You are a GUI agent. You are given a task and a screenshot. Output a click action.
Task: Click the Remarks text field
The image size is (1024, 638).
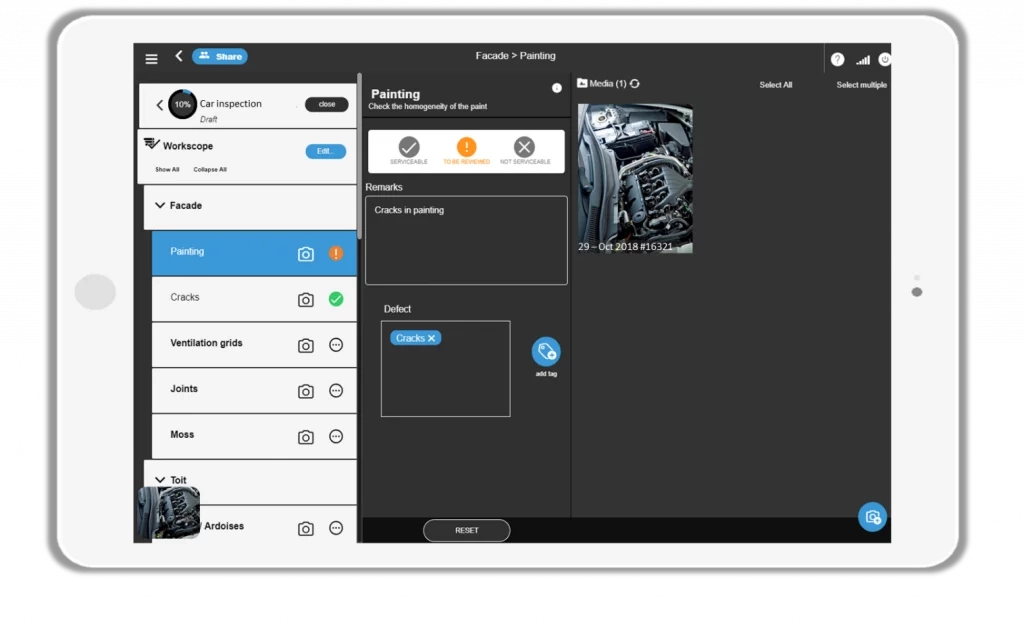click(x=466, y=240)
